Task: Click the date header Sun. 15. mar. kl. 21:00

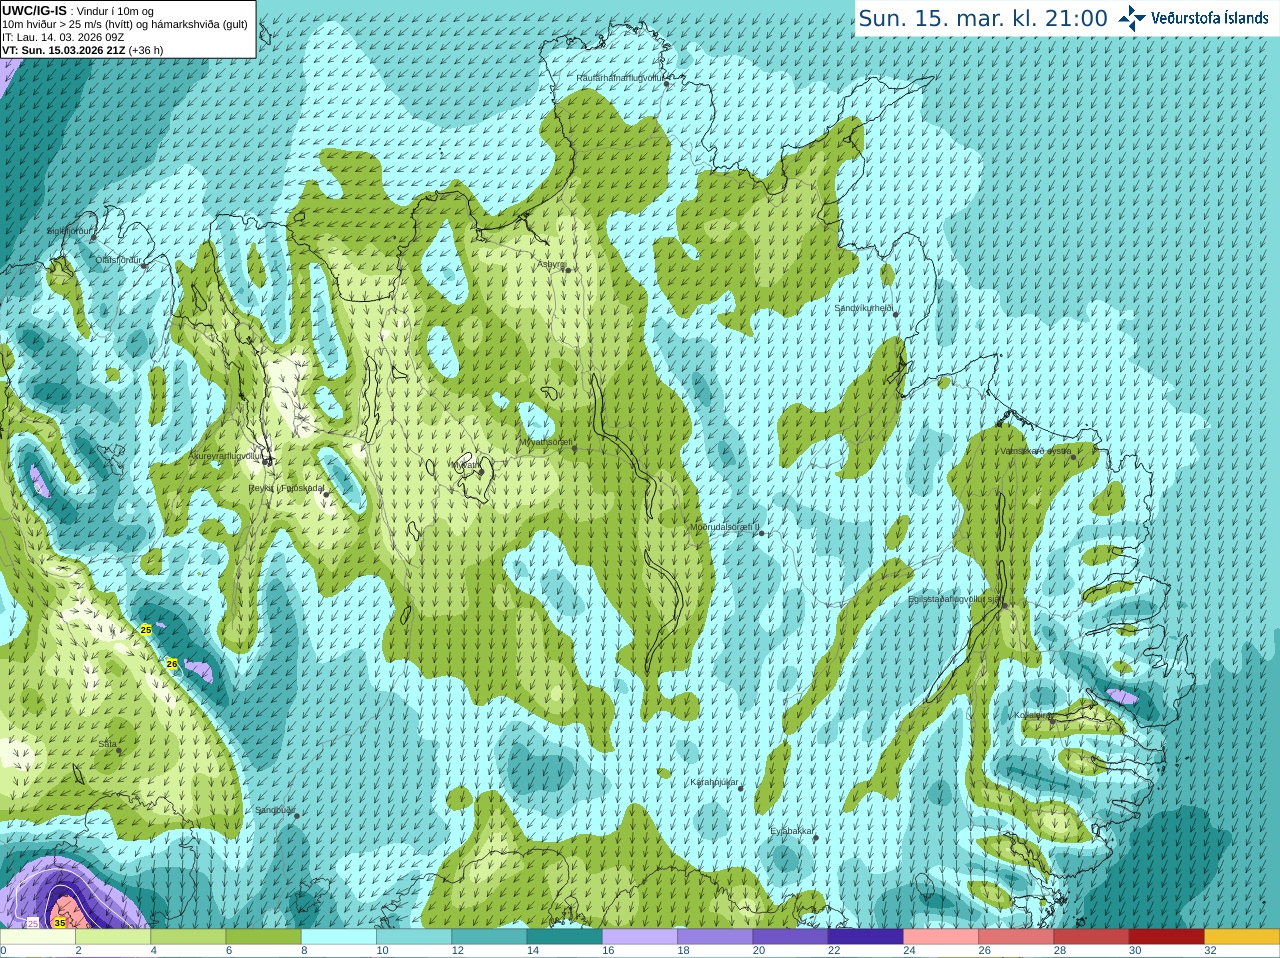Action: (x=983, y=18)
